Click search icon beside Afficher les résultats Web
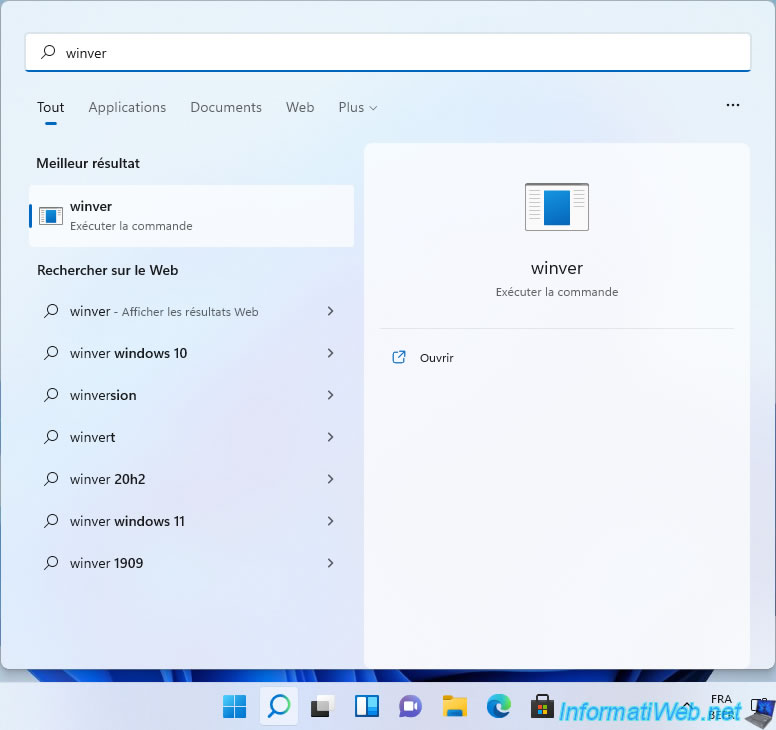The width and height of the screenshot is (776, 730). point(51,311)
